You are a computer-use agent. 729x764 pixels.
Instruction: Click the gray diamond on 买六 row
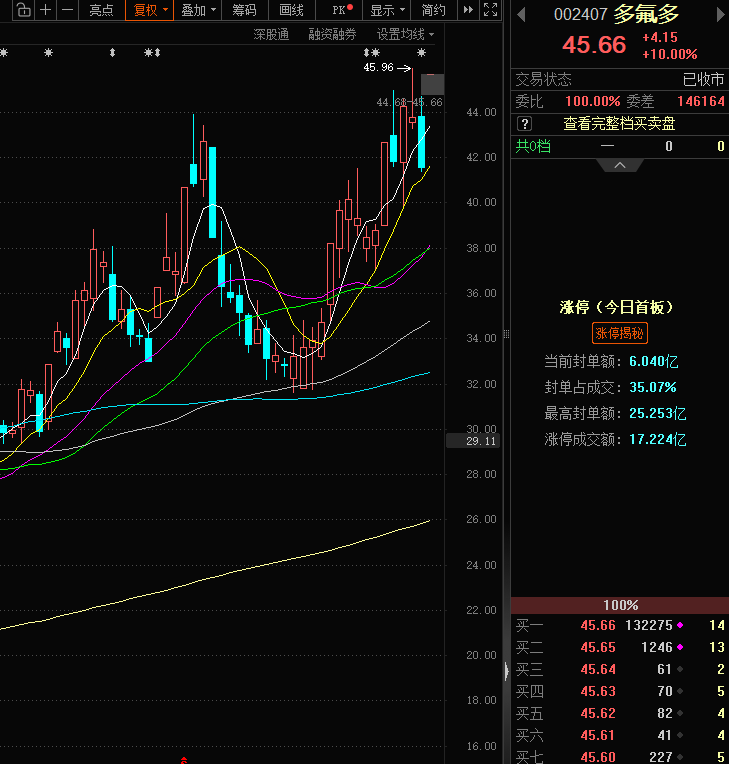point(680,735)
